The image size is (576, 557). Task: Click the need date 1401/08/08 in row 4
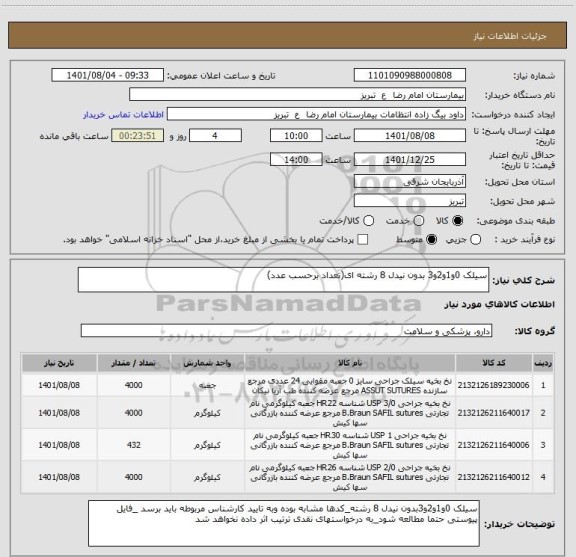[x=59, y=477]
